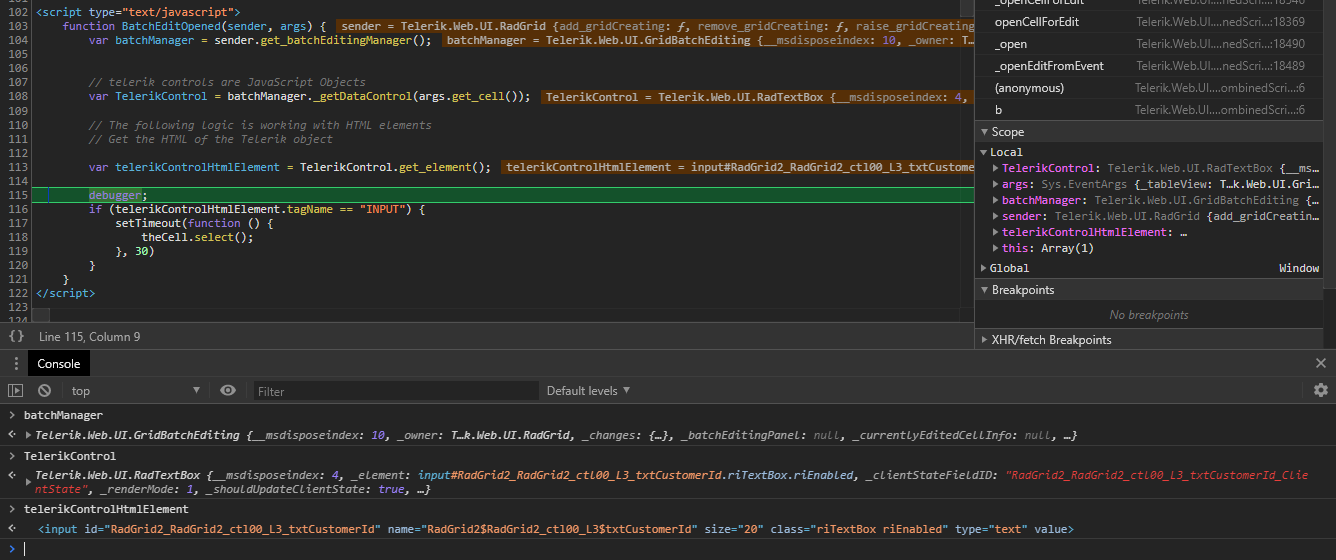The width and height of the screenshot is (1336, 560).
Task: Collapse the Breakpoints section
Action: [984, 290]
